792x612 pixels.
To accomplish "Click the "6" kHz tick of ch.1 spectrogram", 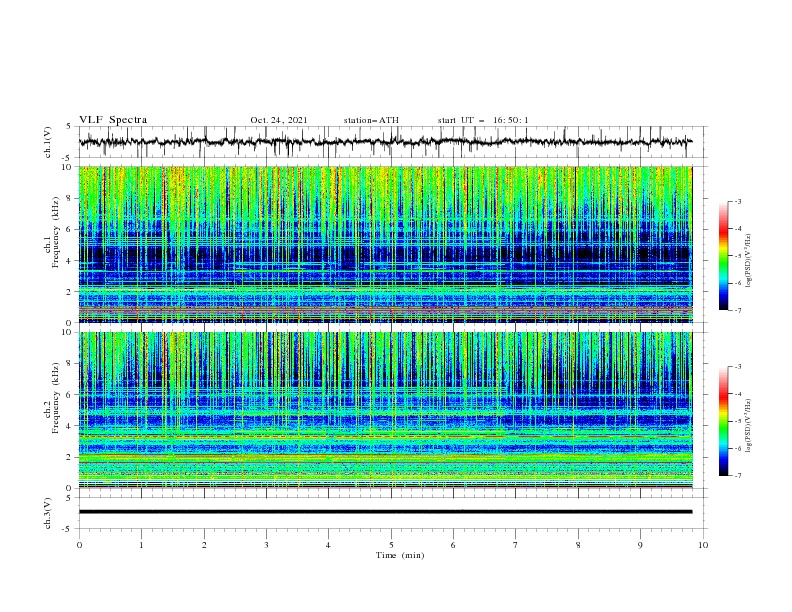I will (x=71, y=229).
